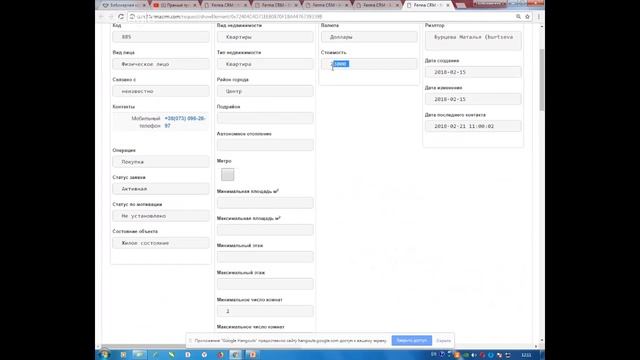Click the page vertical scrollbar thumb
Screen dimensions: 640x360
[542, 80]
